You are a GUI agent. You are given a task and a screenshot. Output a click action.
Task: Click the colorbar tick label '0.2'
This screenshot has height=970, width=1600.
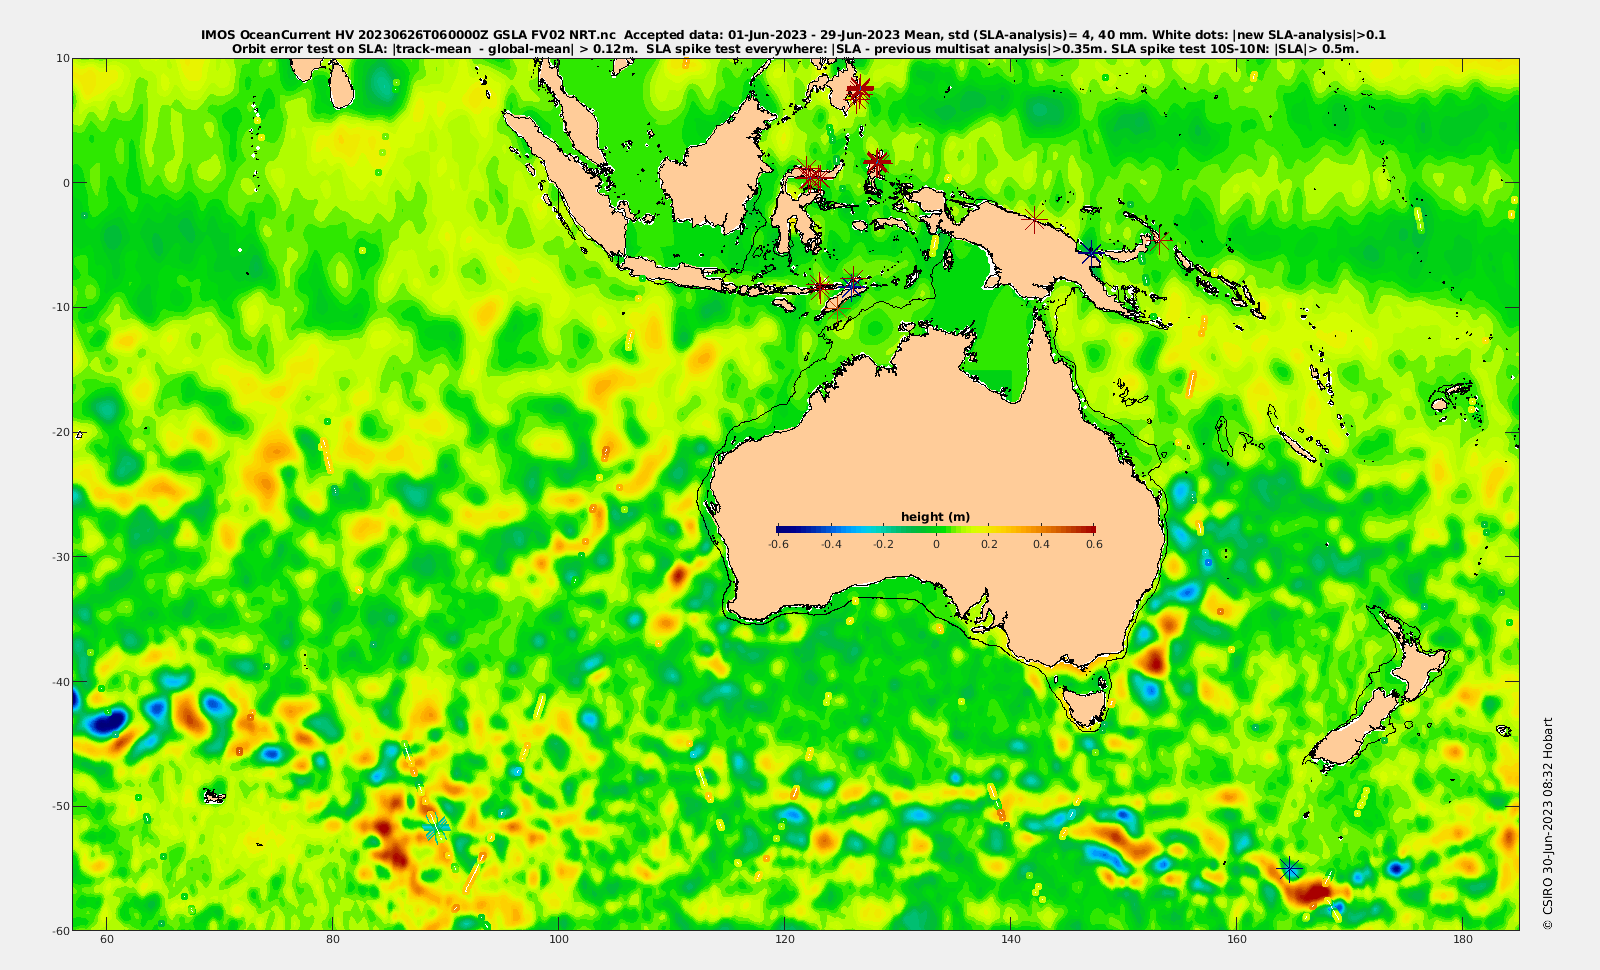pyautogui.click(x=989, y=544)
